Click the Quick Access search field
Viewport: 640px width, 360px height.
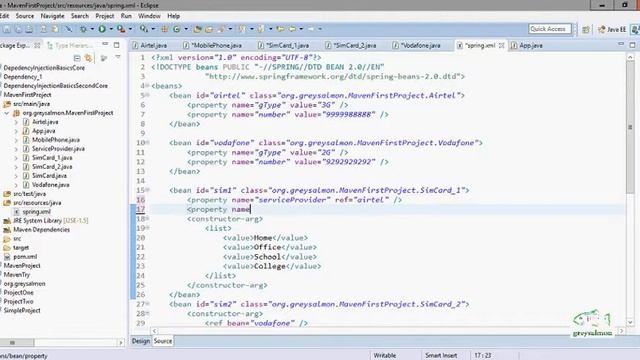point(549,29)
